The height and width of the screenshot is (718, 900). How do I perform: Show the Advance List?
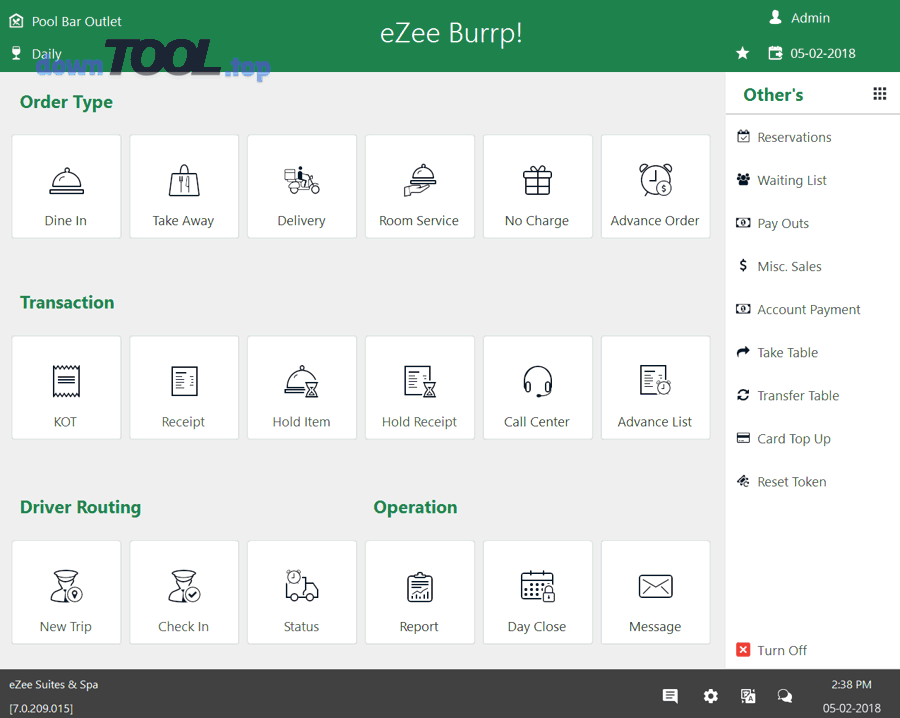(x=655, y=387)
